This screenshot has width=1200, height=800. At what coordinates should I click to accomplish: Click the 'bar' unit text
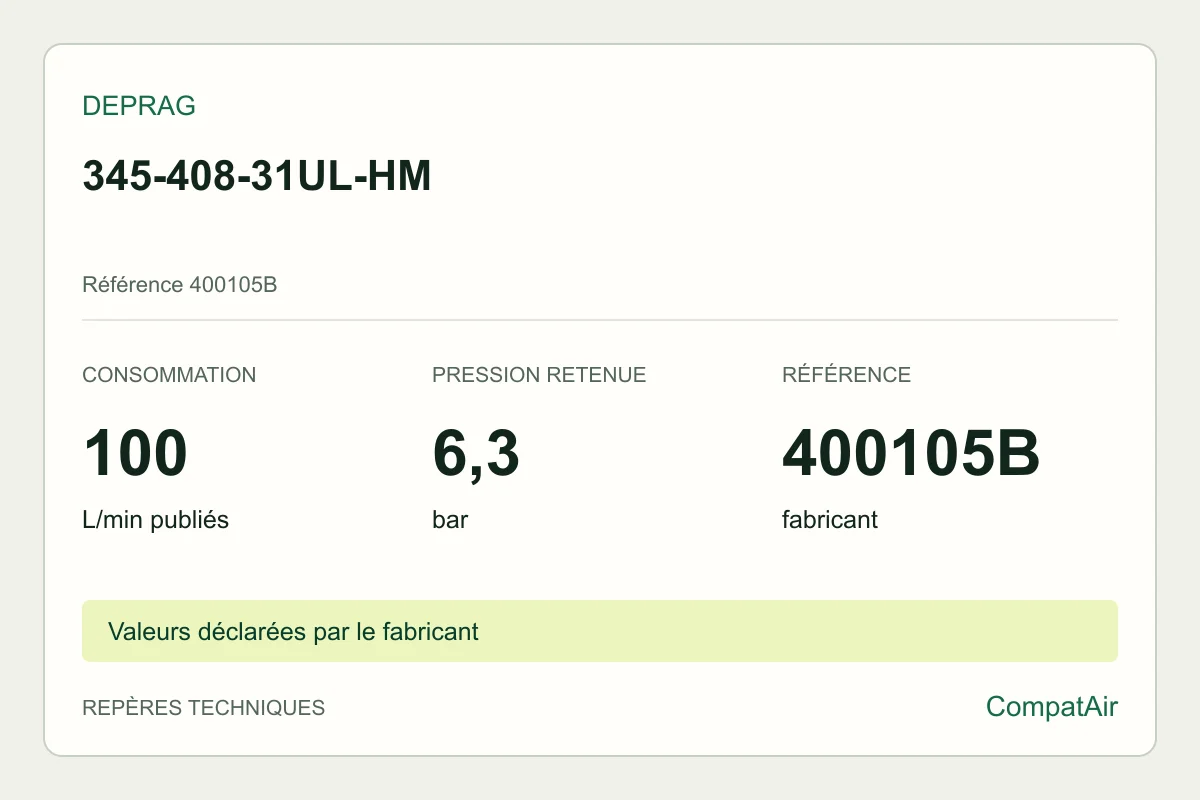[450, 520]
